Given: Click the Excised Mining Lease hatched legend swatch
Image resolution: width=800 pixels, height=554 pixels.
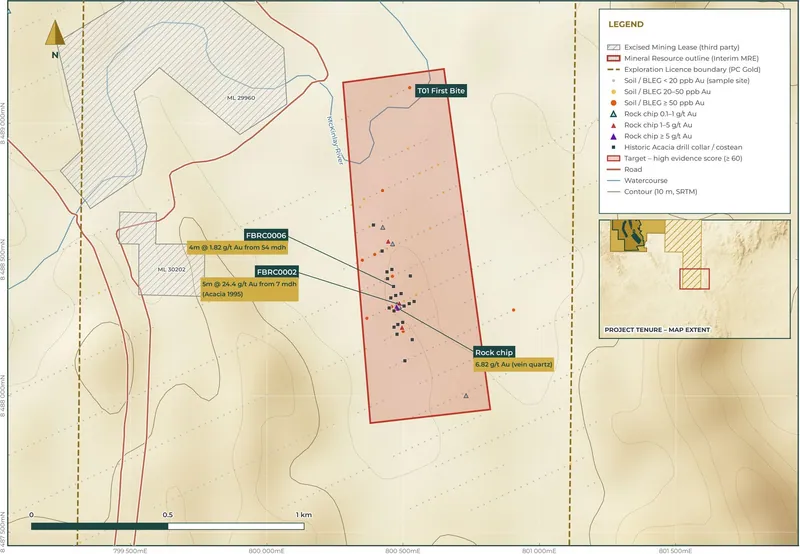Looking at the screenshot, I should (x=613, y=47).
